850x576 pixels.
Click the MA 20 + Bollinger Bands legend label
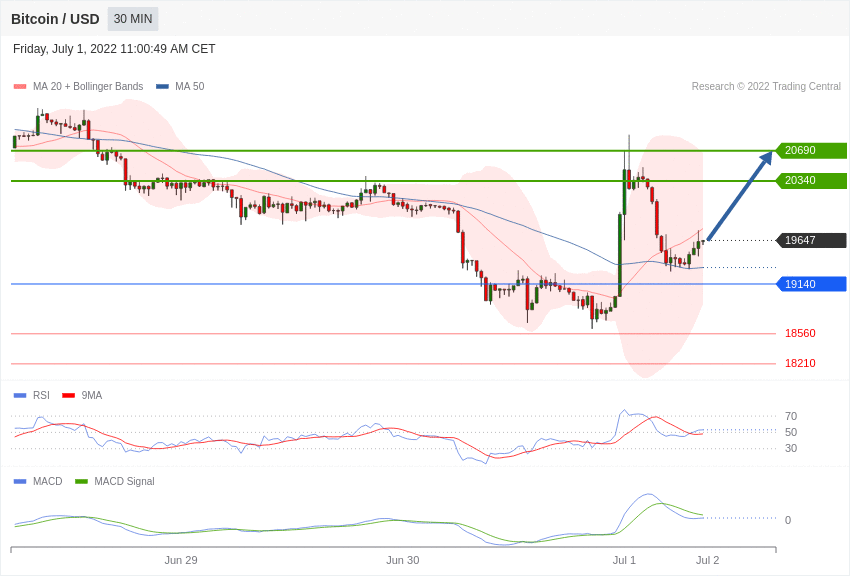(88, 86)
